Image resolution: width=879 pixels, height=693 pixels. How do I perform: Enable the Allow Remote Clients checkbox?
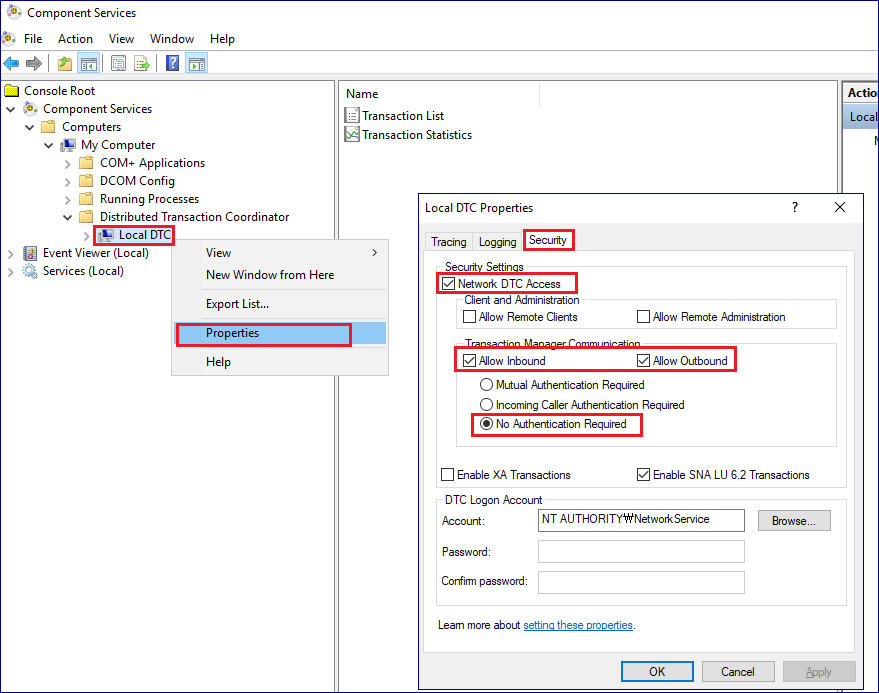click(469, 316)
